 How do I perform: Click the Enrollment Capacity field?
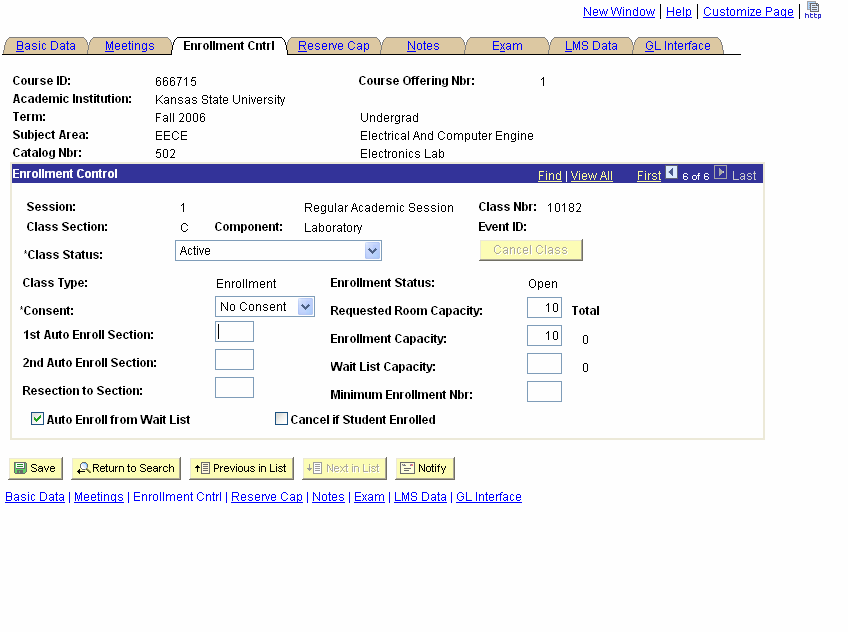(545, 336)
